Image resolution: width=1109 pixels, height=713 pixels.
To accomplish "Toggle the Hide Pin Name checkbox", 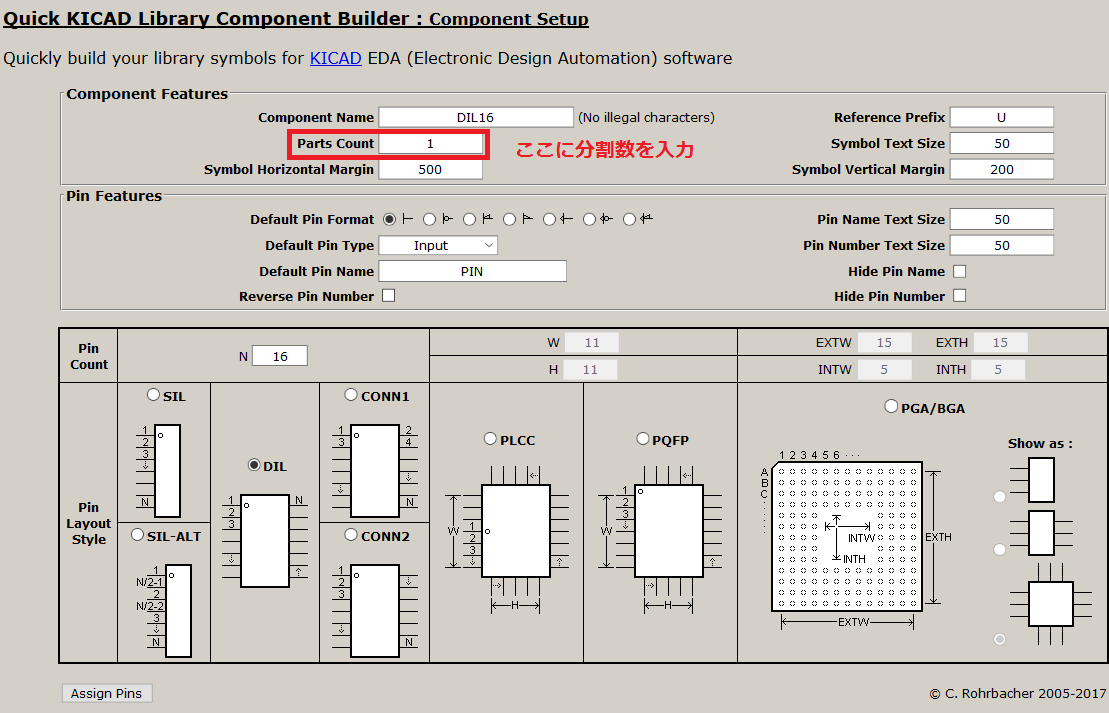I will 960,271.
